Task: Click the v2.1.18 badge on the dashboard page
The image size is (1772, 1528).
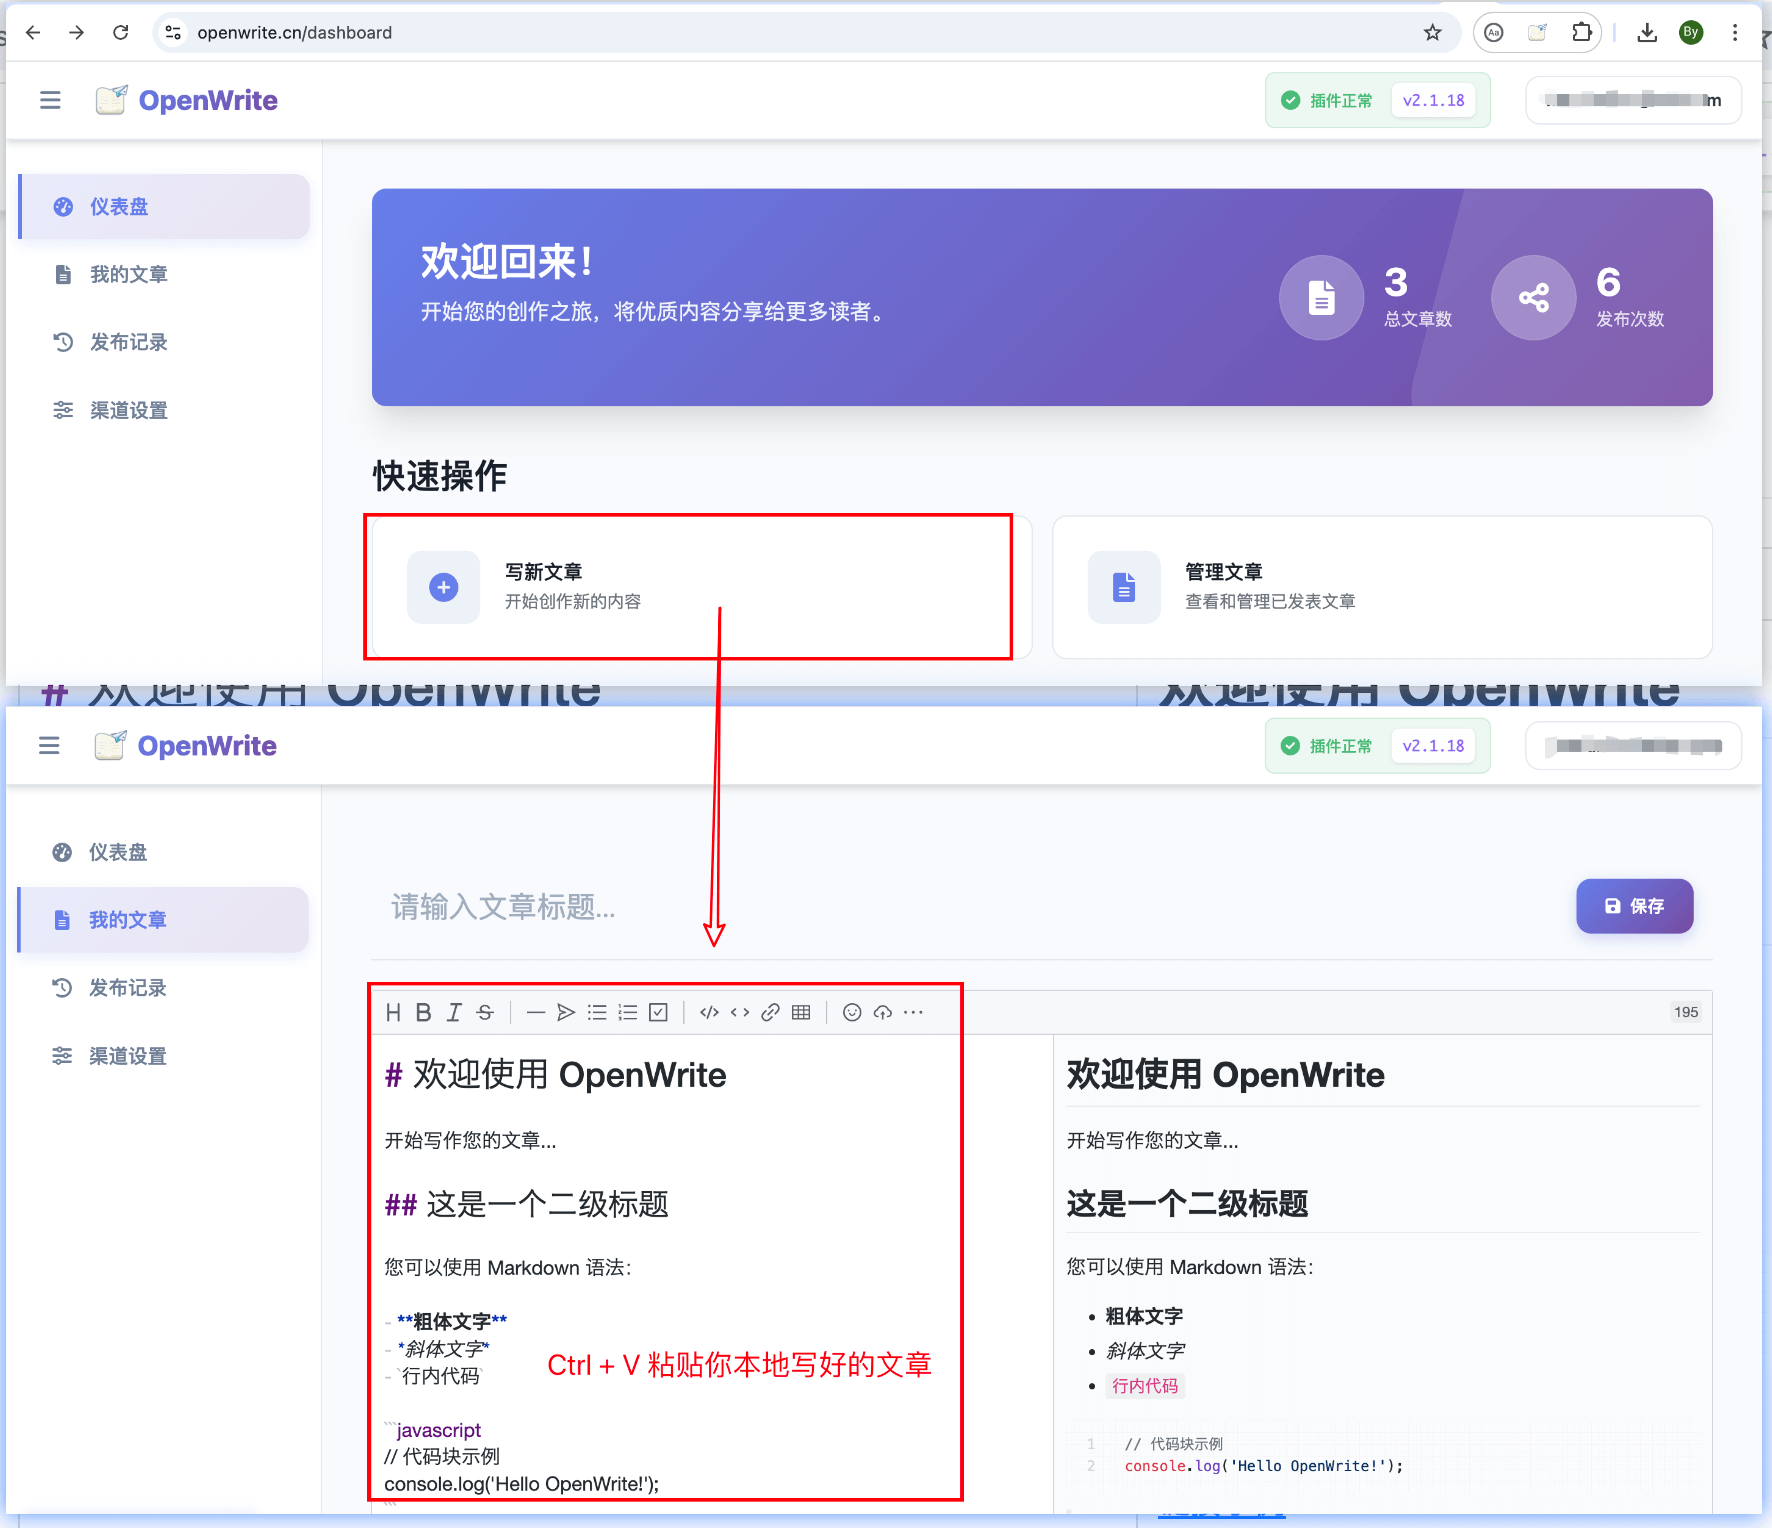Action: [1433, 100]
